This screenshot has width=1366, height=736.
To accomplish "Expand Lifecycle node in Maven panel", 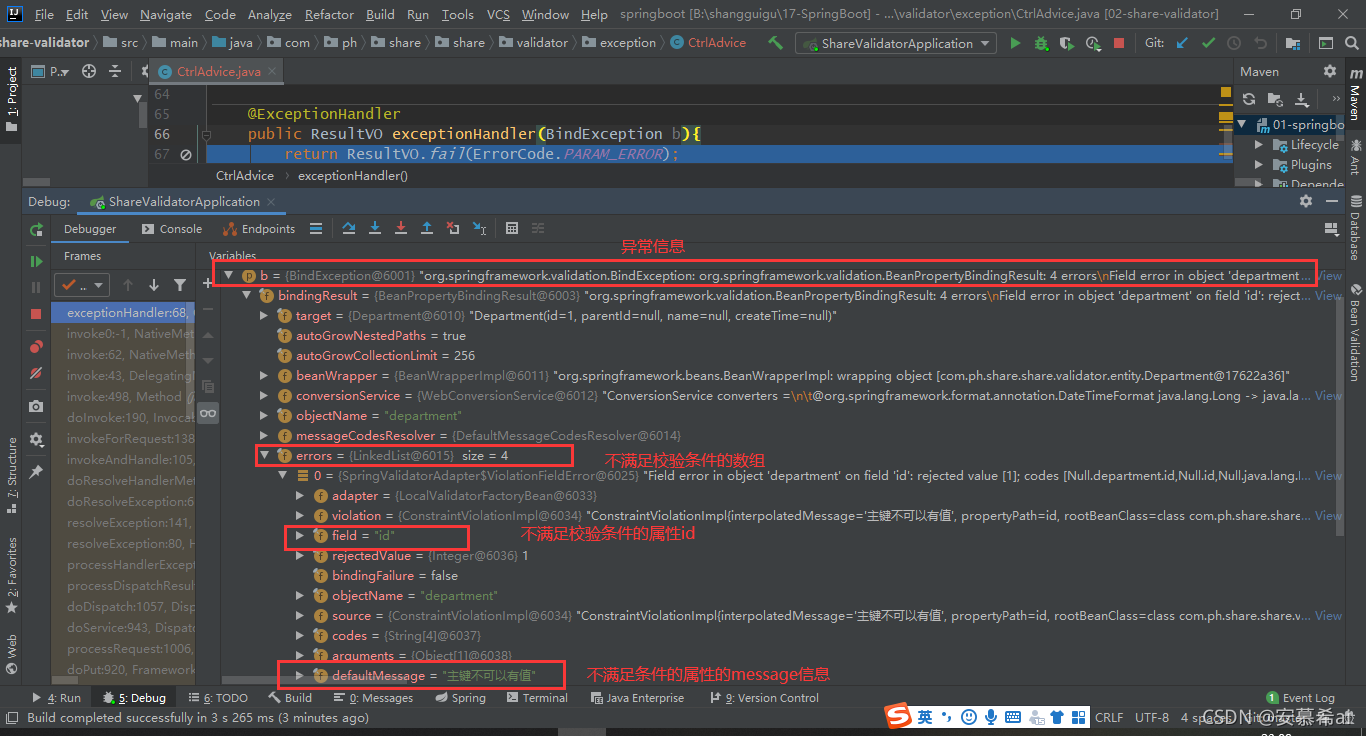I will (1260, 145).
